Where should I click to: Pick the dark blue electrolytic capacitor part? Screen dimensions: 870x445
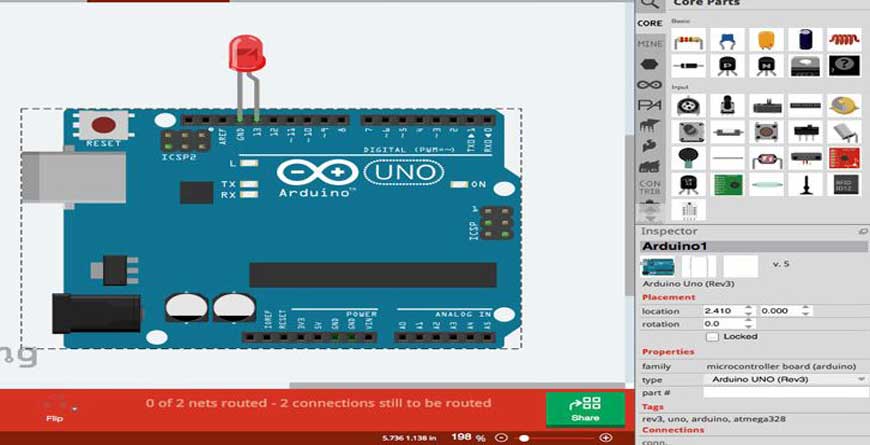click(806, 41)
